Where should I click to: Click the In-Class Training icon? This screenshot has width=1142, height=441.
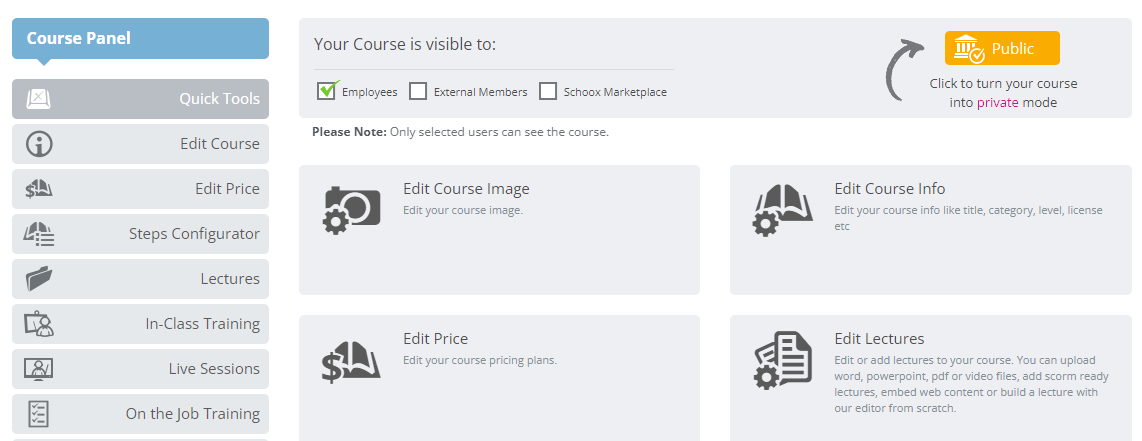click(x=39, y=324)
